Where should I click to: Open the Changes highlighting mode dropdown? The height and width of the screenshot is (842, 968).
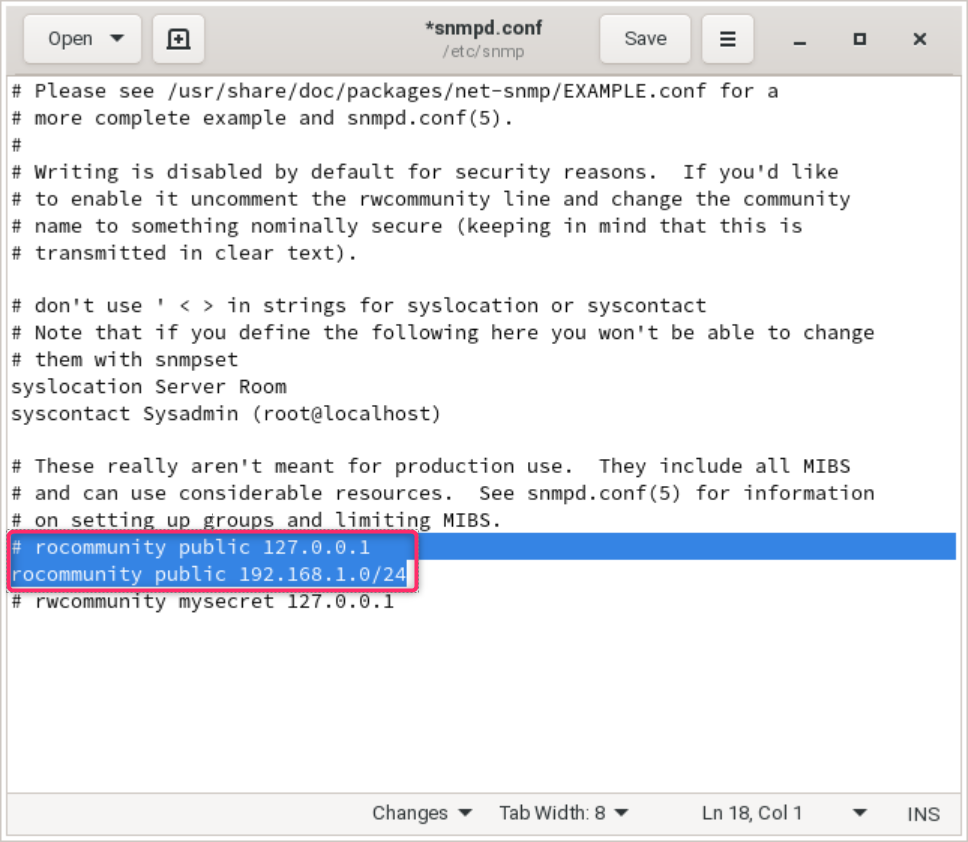point(422,813)
